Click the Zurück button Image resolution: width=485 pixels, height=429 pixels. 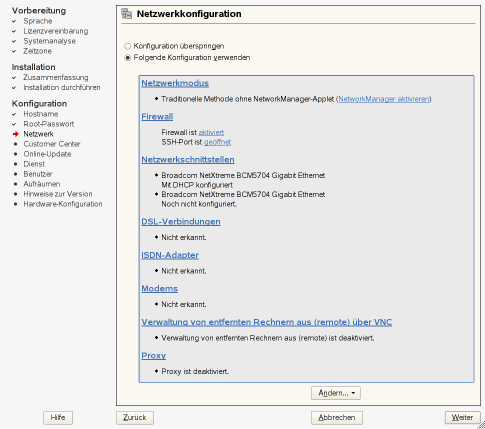pos(135,418)
